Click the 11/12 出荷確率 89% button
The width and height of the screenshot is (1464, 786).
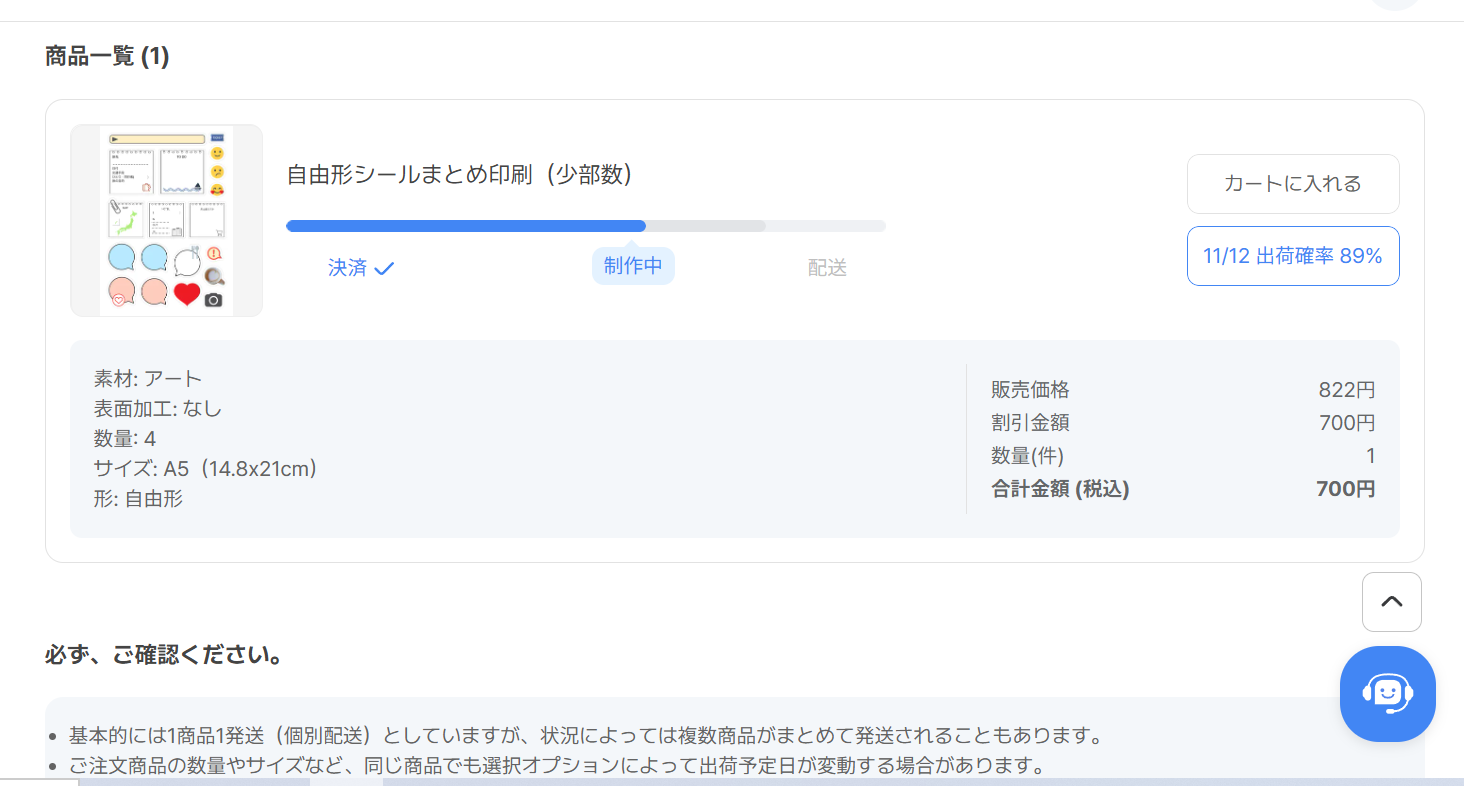tap(1292, 256)
